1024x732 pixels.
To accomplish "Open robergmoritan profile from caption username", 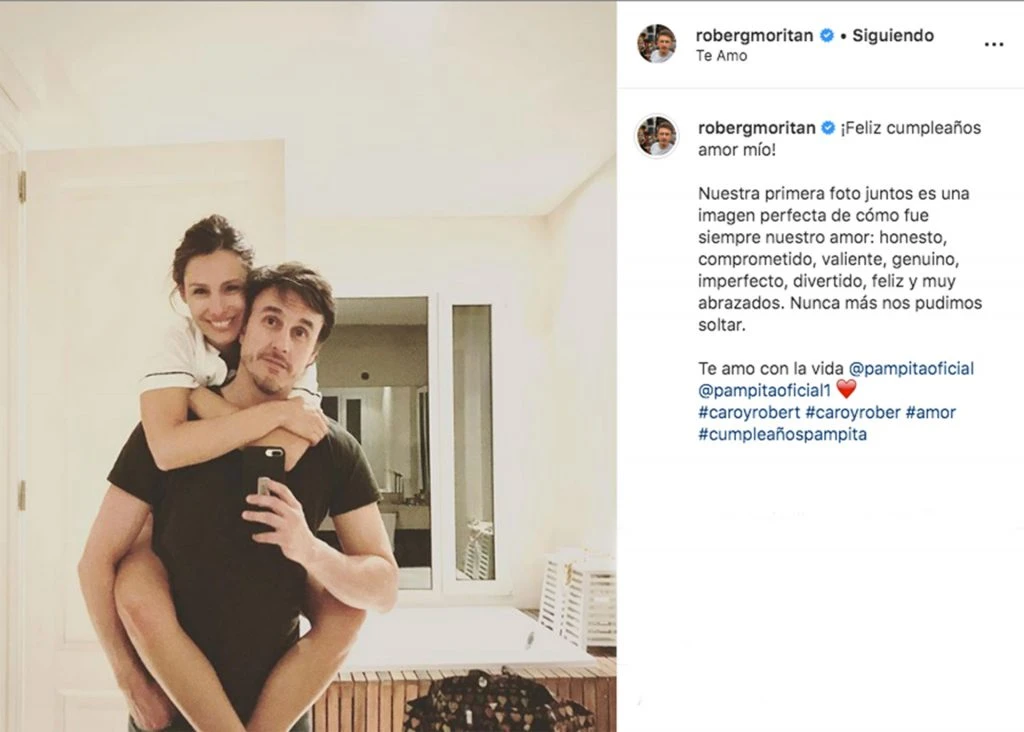I will point(756,128).
